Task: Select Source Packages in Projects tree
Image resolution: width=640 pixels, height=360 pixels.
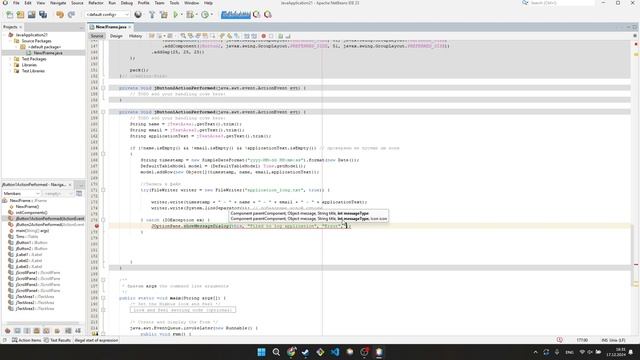Action: 36,41
